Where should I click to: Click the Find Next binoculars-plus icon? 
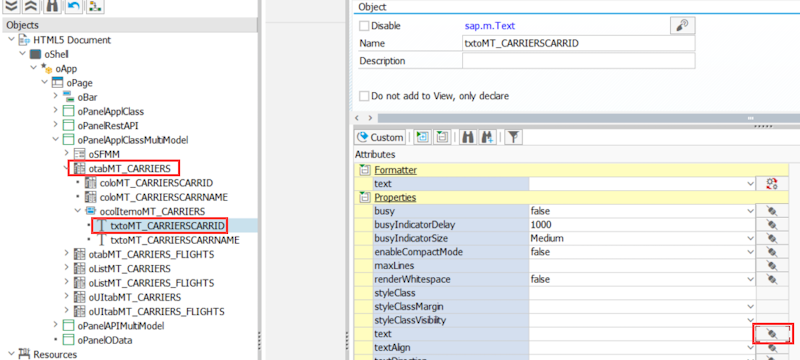(x=486, y=137)
